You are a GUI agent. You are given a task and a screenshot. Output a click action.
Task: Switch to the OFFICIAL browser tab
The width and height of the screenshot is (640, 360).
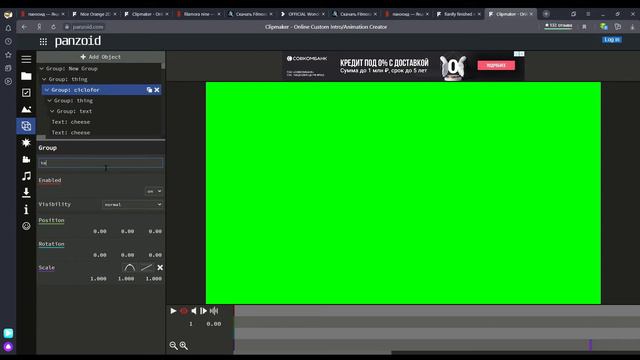point(302,14)
